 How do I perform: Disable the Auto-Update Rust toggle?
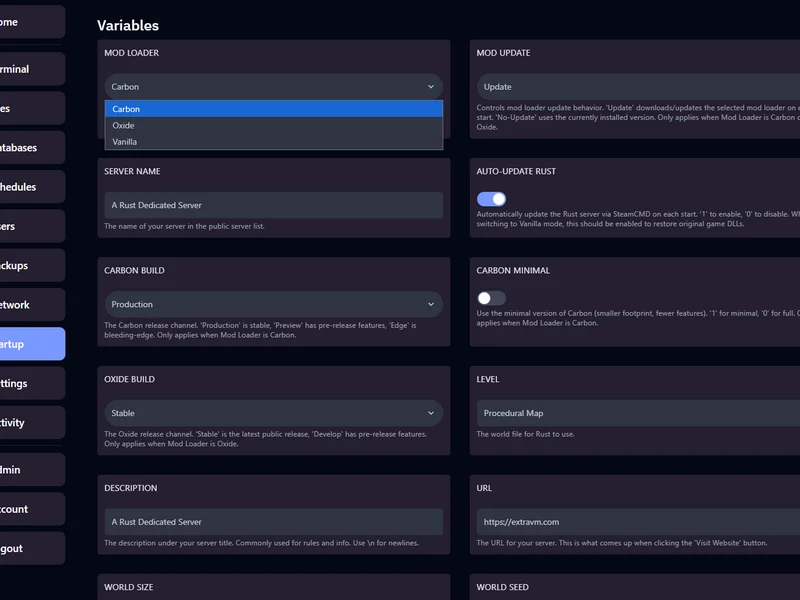click(491, 199)
